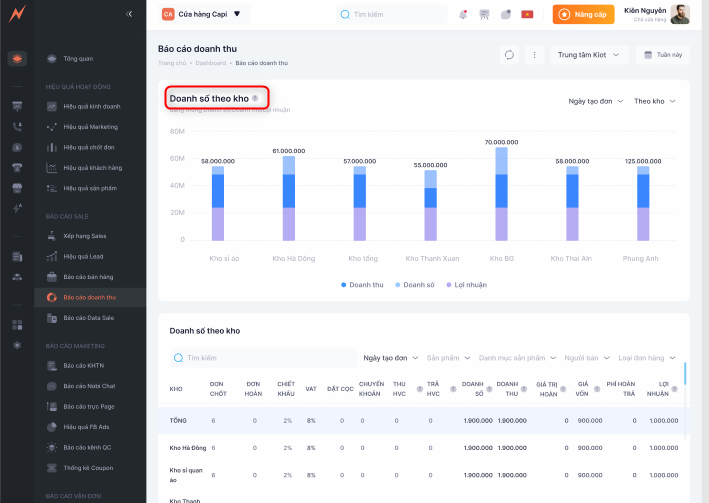
Task: Open Báo cáo bán hàng in sidebar
Action: click(89, 276)
